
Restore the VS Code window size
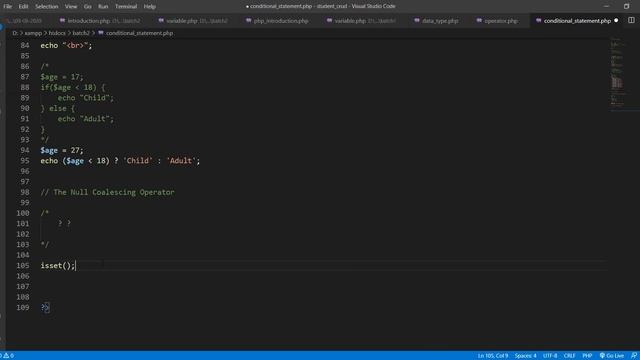(x=626, y=6)
